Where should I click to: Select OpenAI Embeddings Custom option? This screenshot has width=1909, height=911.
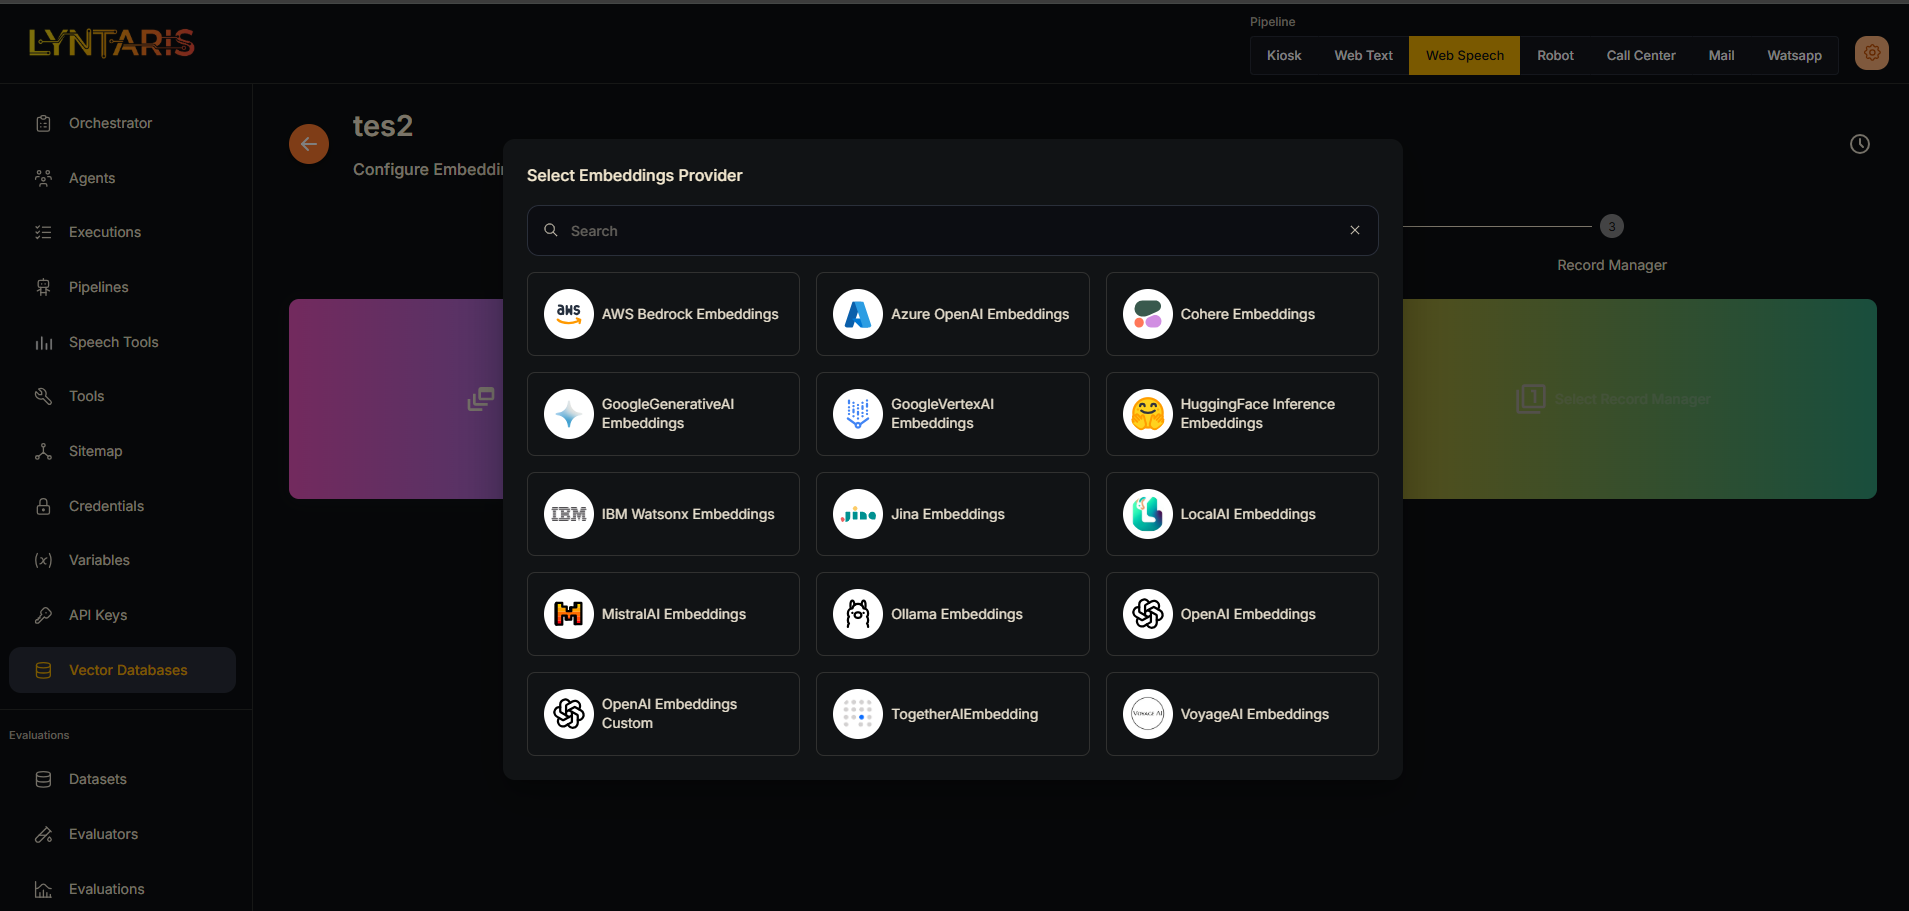[663, 714]
